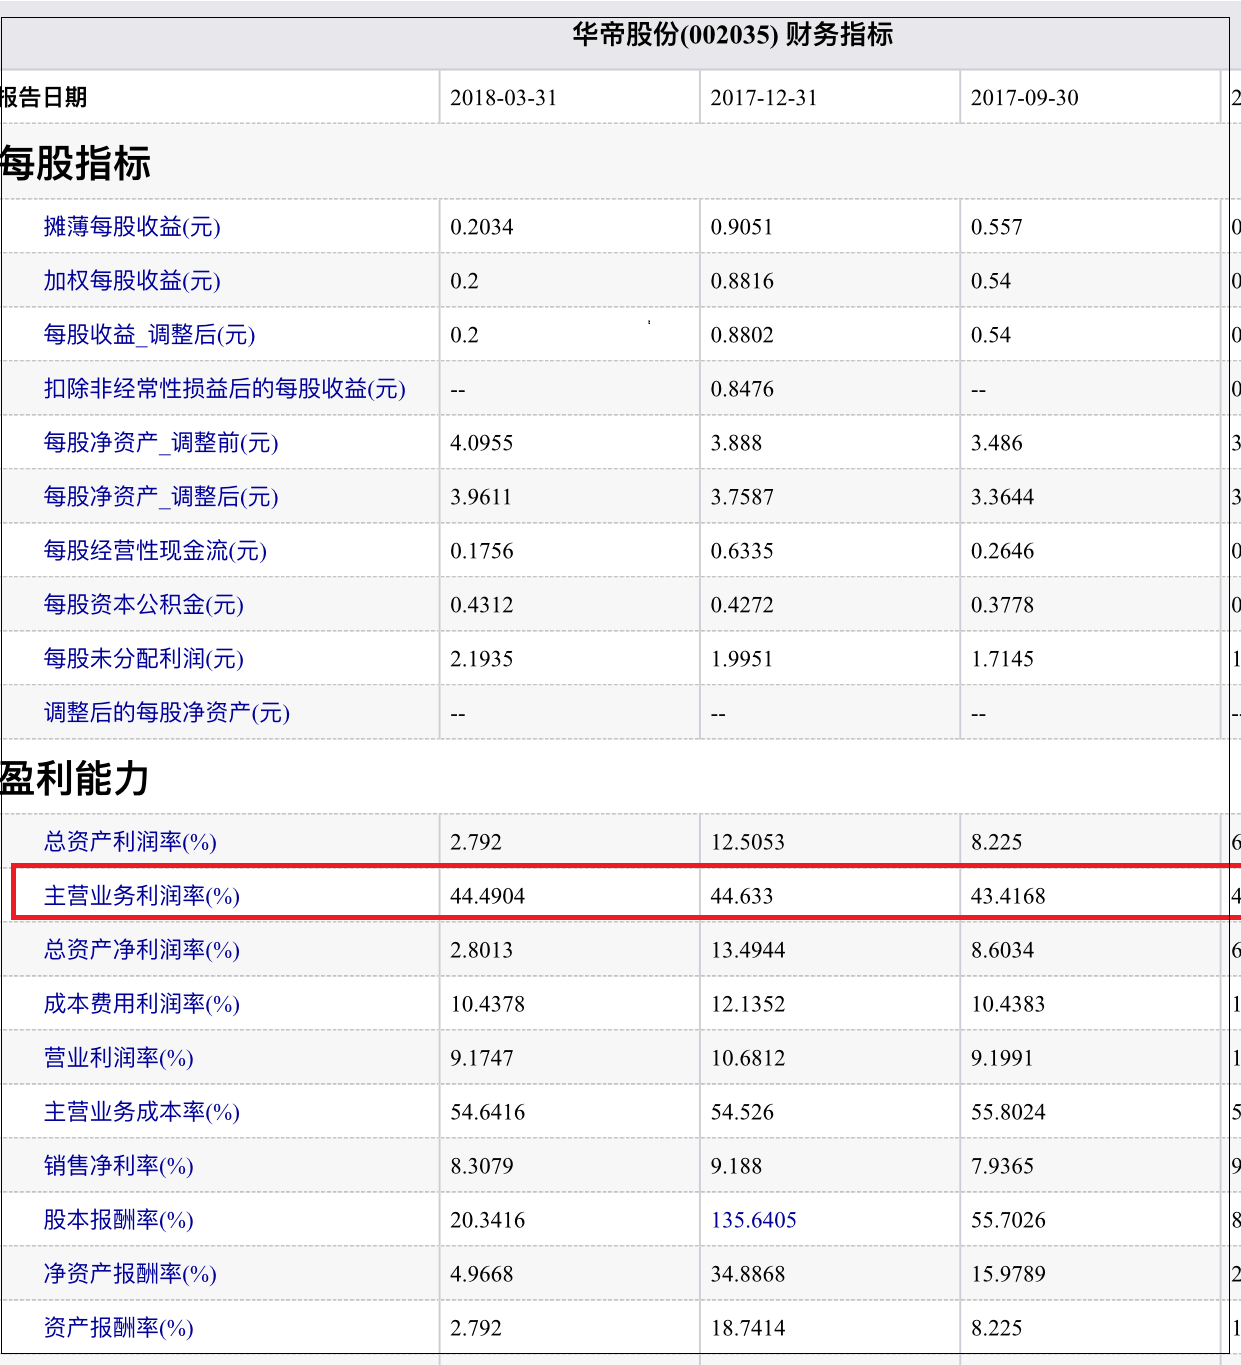This screenshot has height=1365, width=1241.
Task: Click the 每股收益_调整后(元) link
Action: 149,335
